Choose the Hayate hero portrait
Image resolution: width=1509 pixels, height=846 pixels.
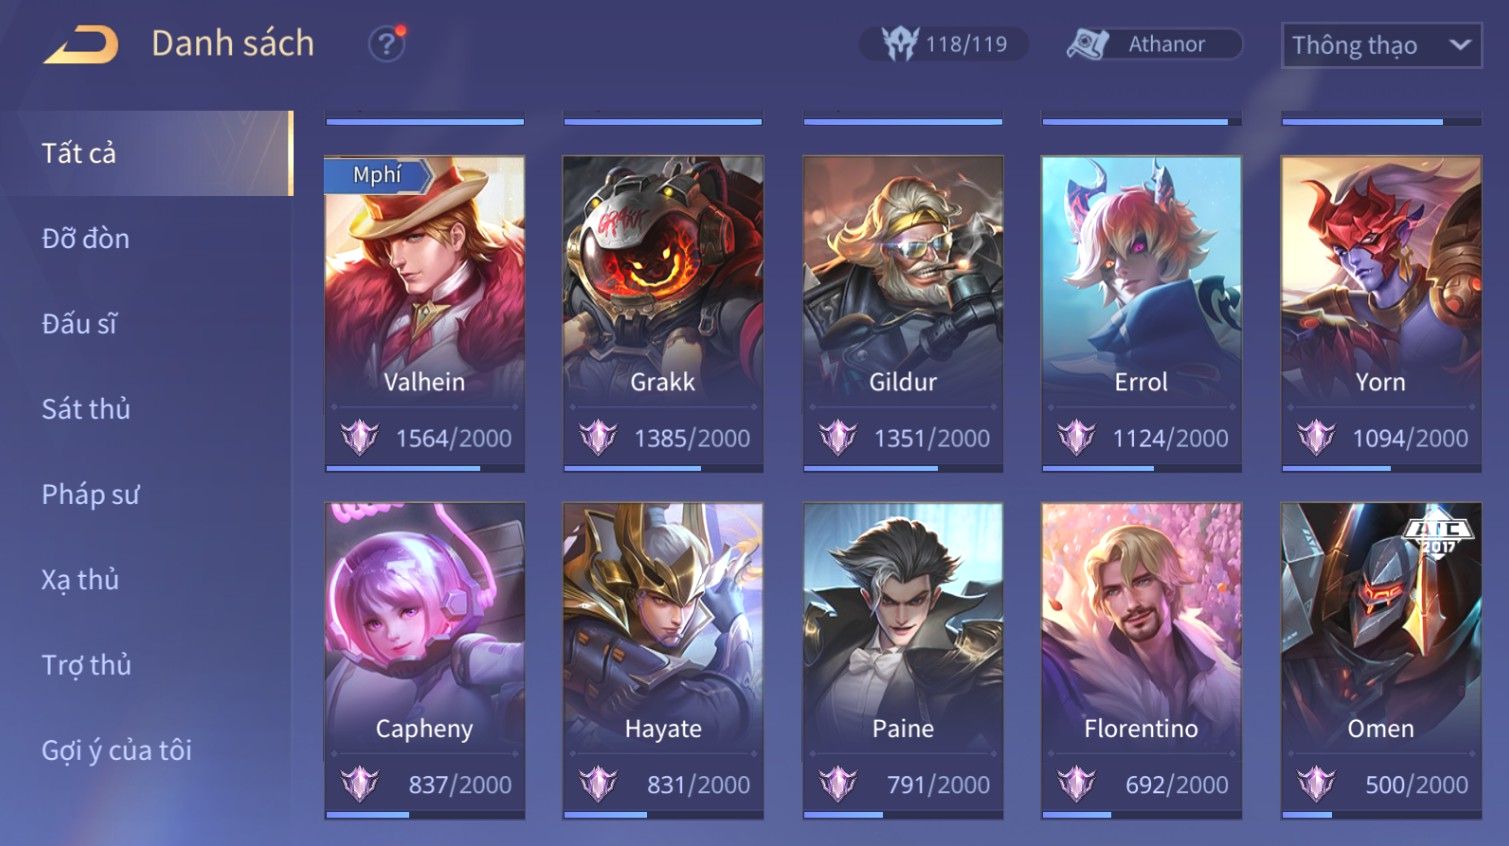tap(663, 620)
